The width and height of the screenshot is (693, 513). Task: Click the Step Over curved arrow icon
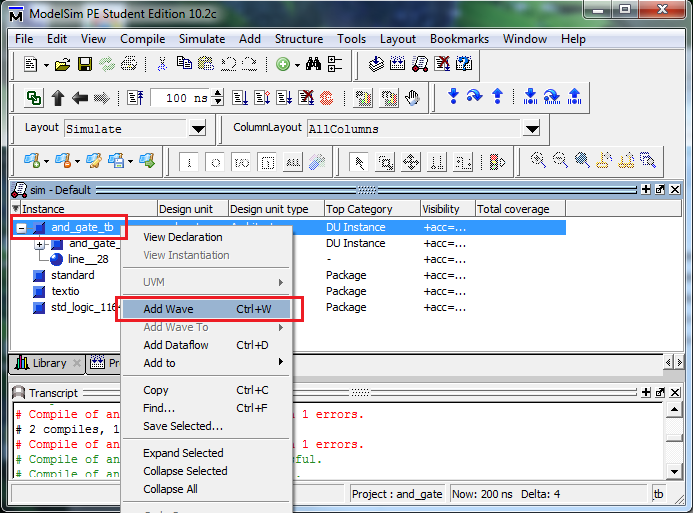[475, 96]
